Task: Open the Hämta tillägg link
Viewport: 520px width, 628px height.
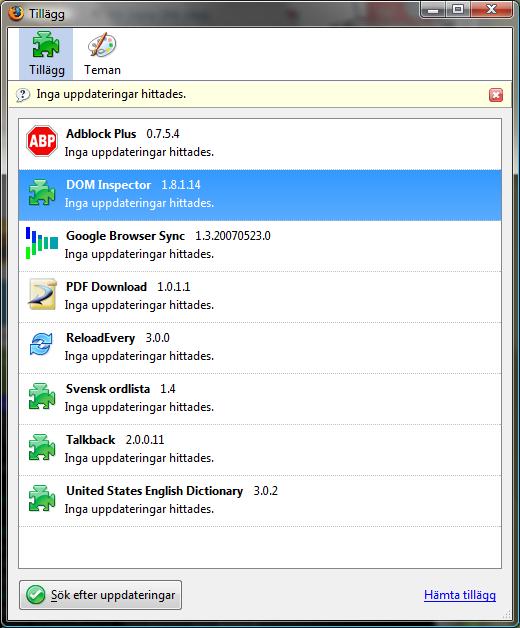Action: click(460, 595)
